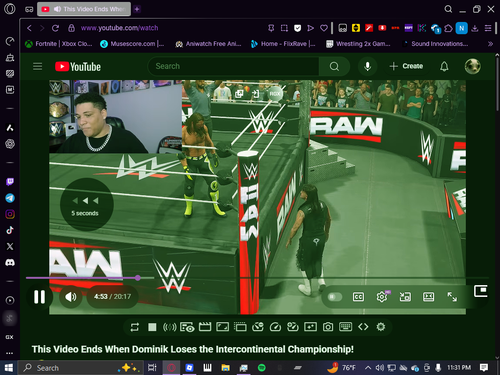Expand sidebar three-dots more options
The height and width of the screenshot is (375, 500).
click(x=10, y=353)
